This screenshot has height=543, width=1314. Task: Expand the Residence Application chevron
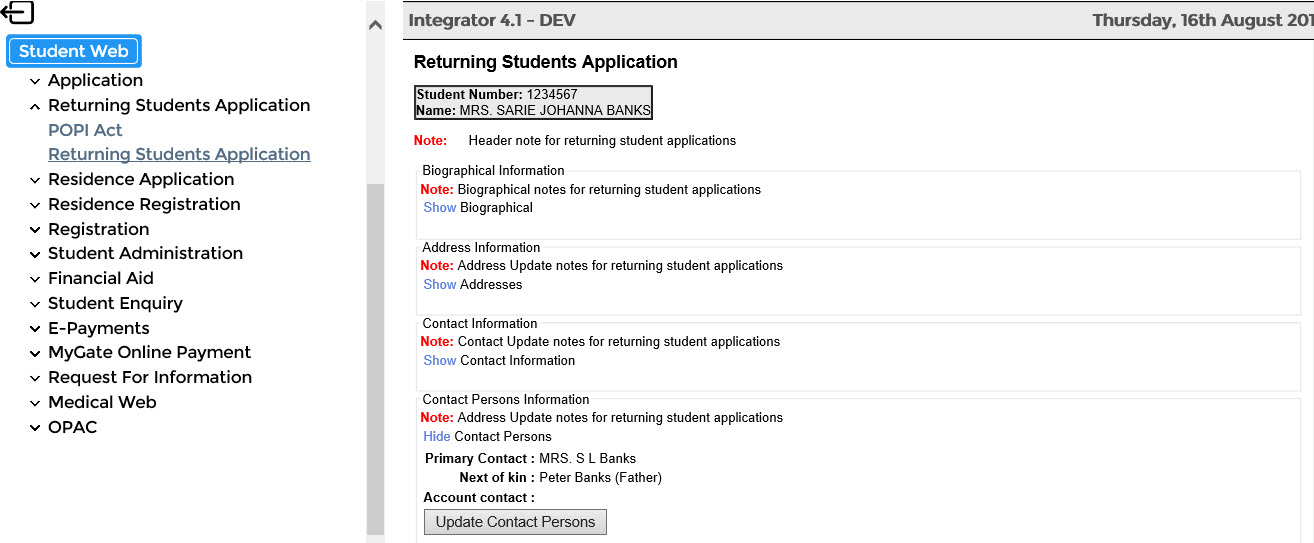click(x=35, y=180)
